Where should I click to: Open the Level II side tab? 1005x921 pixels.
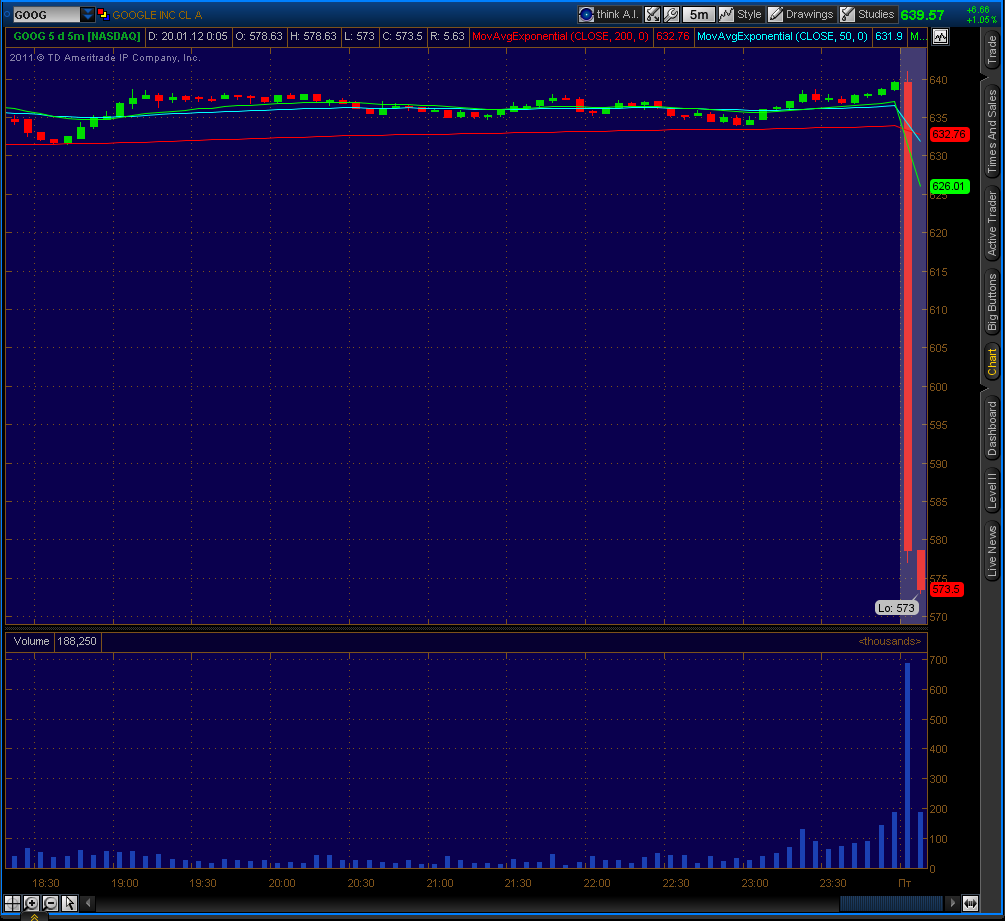[x=992, y=491]
